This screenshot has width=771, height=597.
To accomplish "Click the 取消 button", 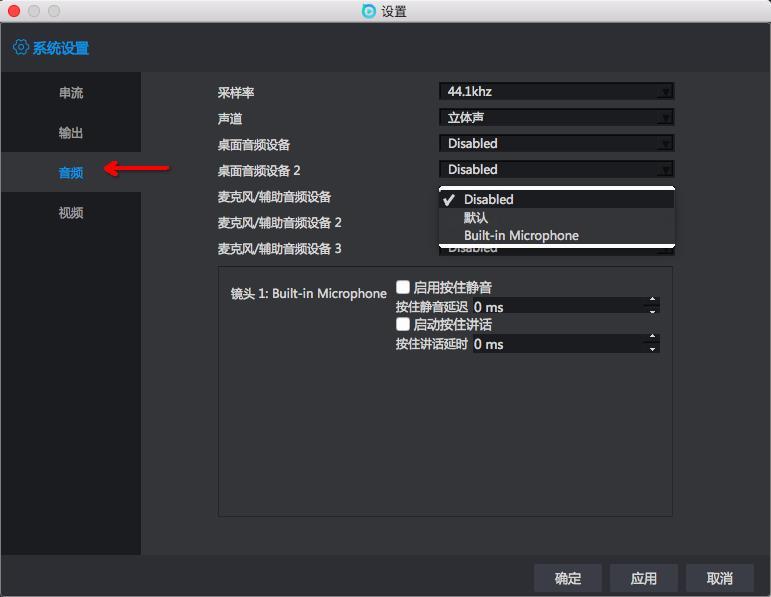I will (720, 578).
